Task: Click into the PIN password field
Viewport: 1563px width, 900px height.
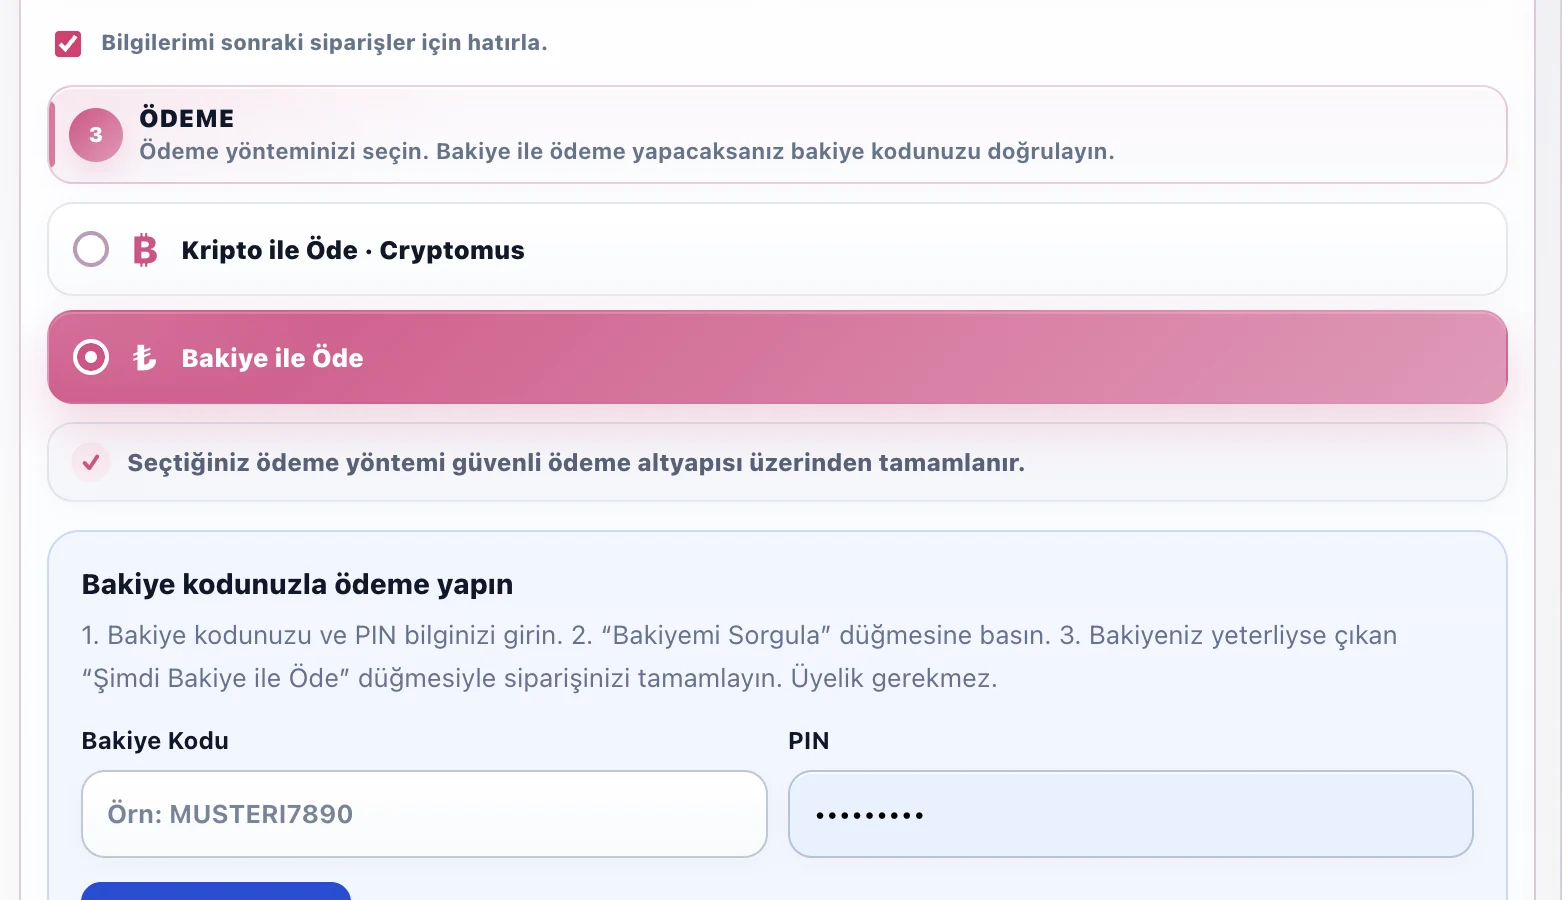Action: [1131, 814]
